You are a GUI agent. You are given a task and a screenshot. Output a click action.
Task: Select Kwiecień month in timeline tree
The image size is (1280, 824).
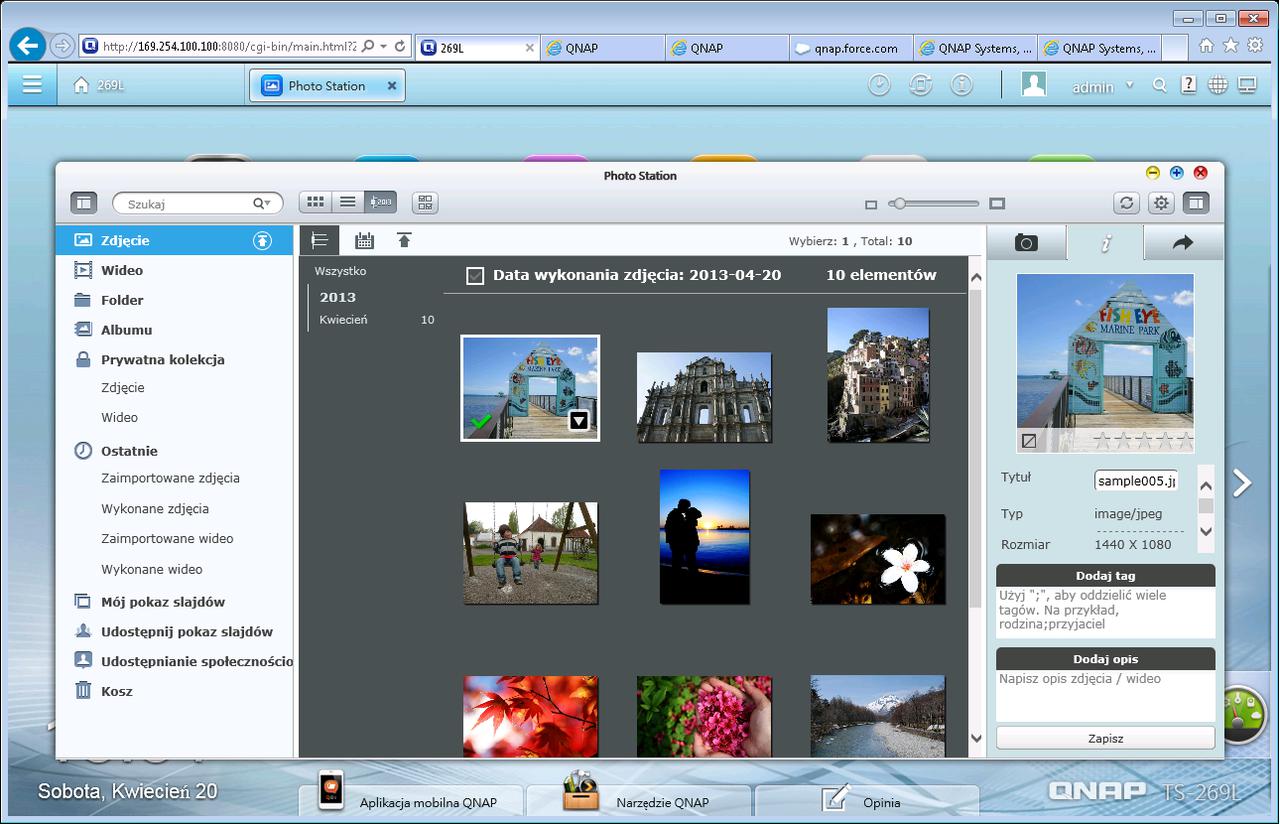pyautogui.click(x=343, y=320)
